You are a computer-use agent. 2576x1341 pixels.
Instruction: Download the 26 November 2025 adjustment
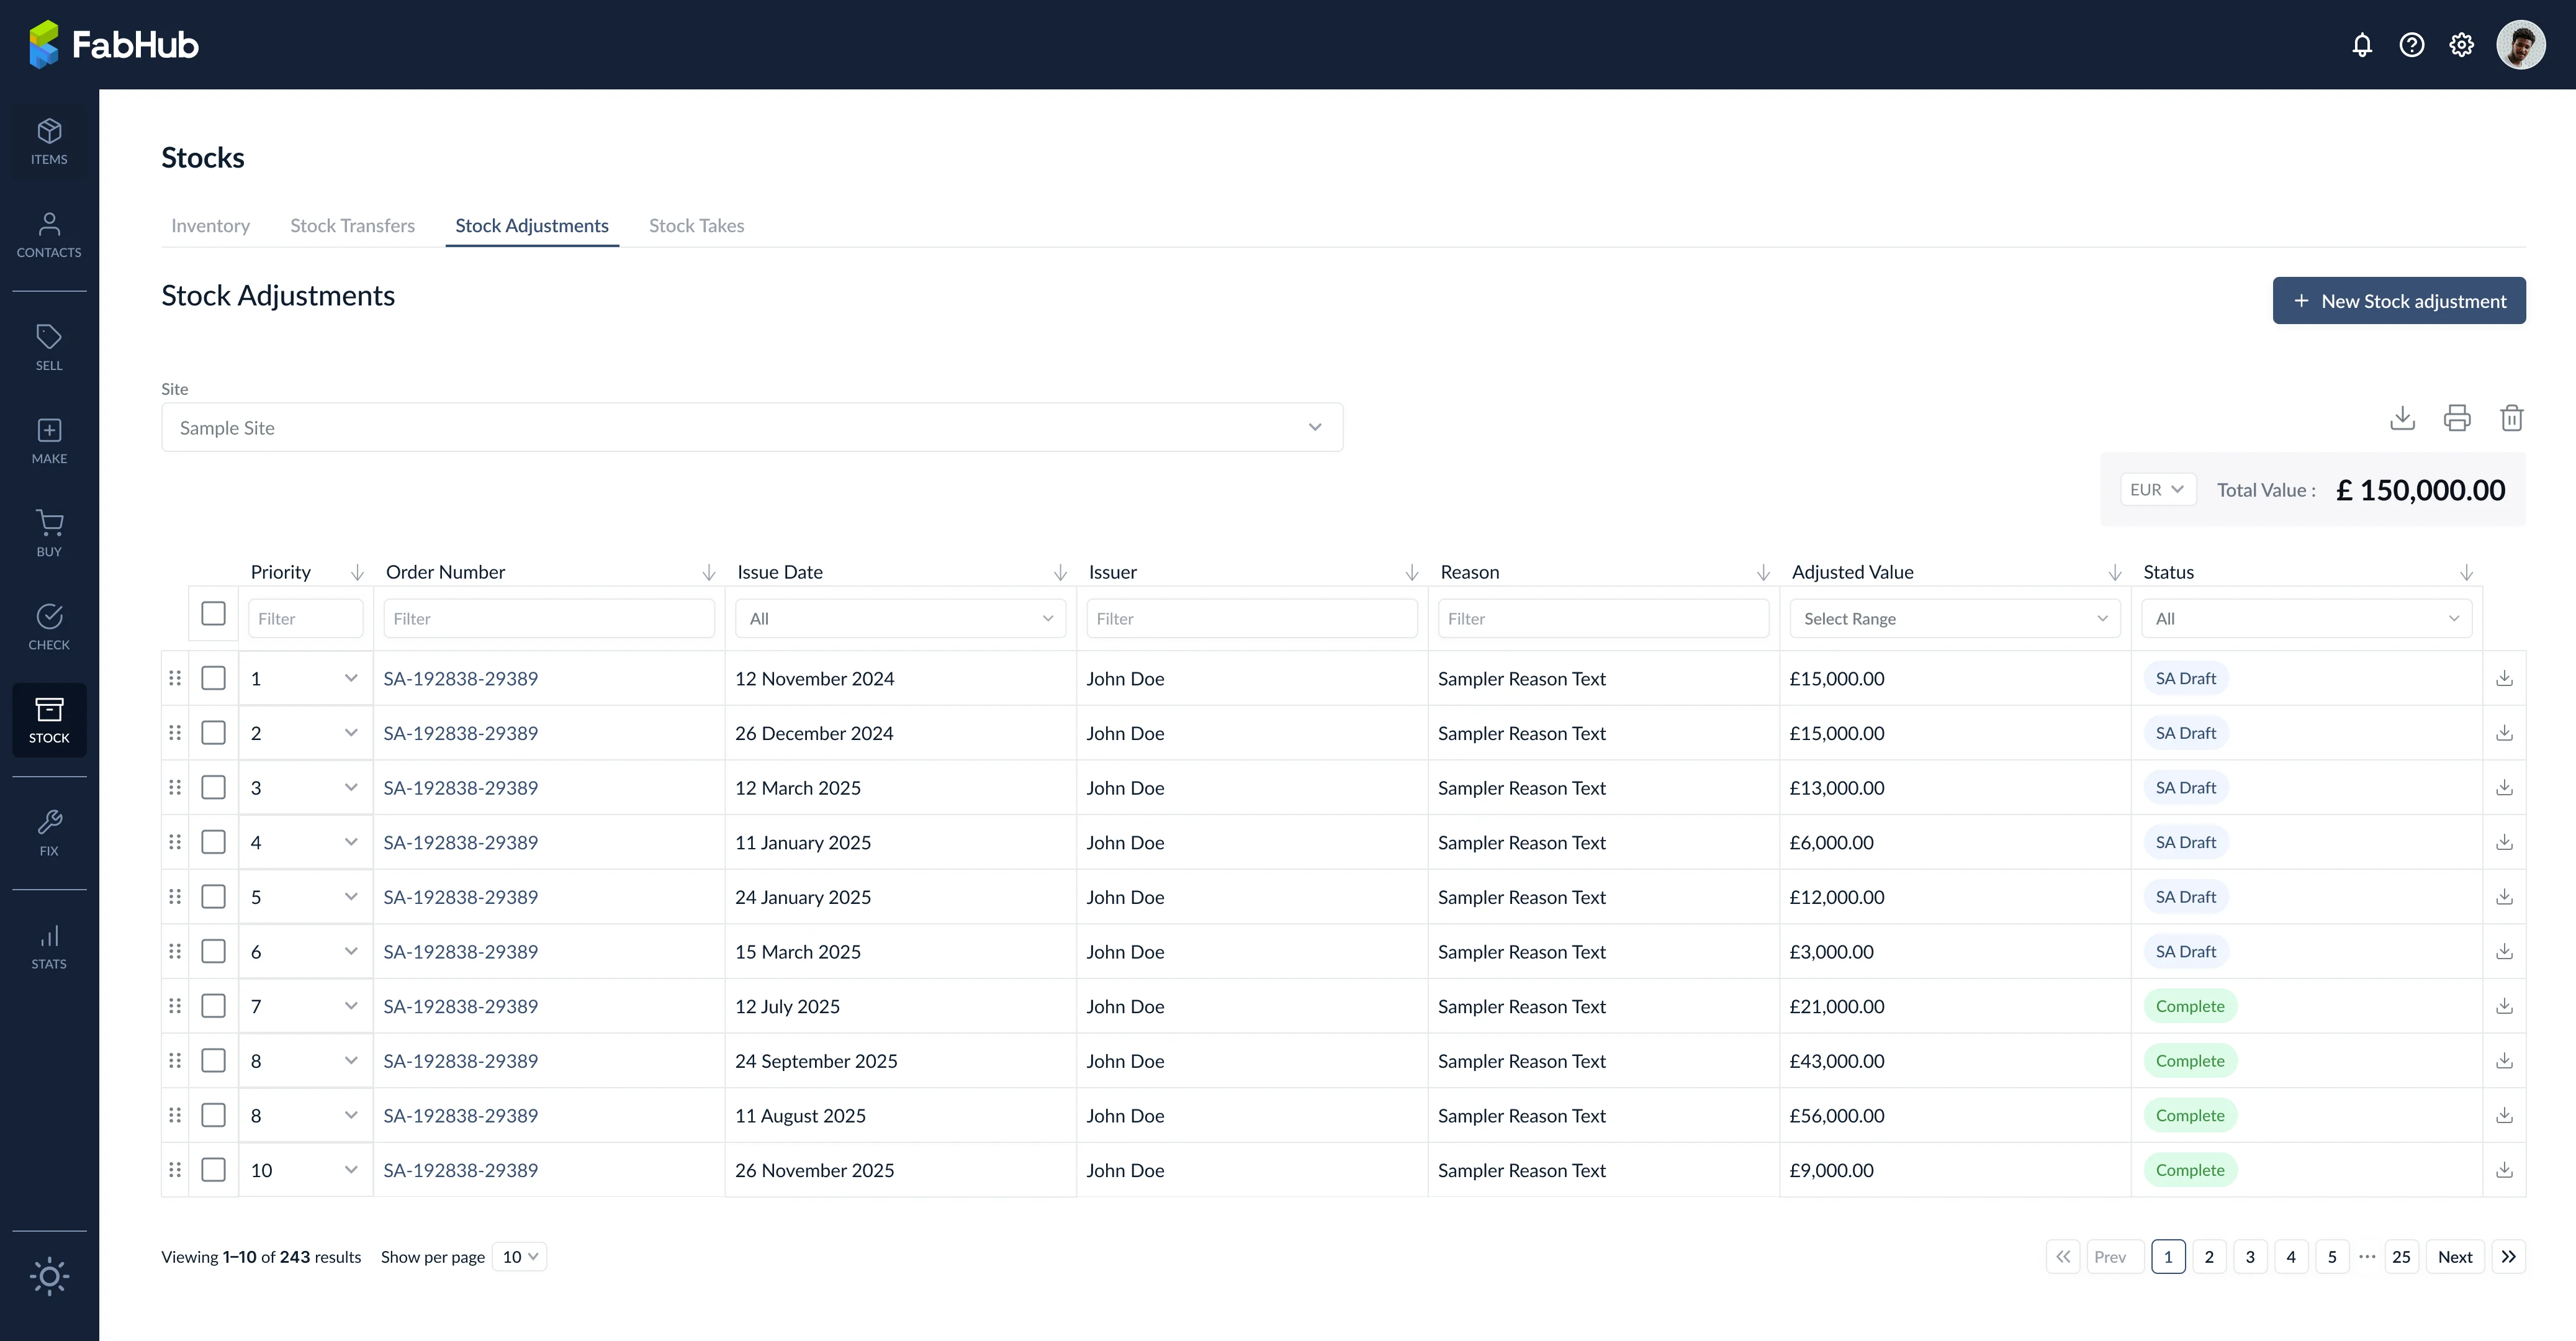coord(2504,1170)
